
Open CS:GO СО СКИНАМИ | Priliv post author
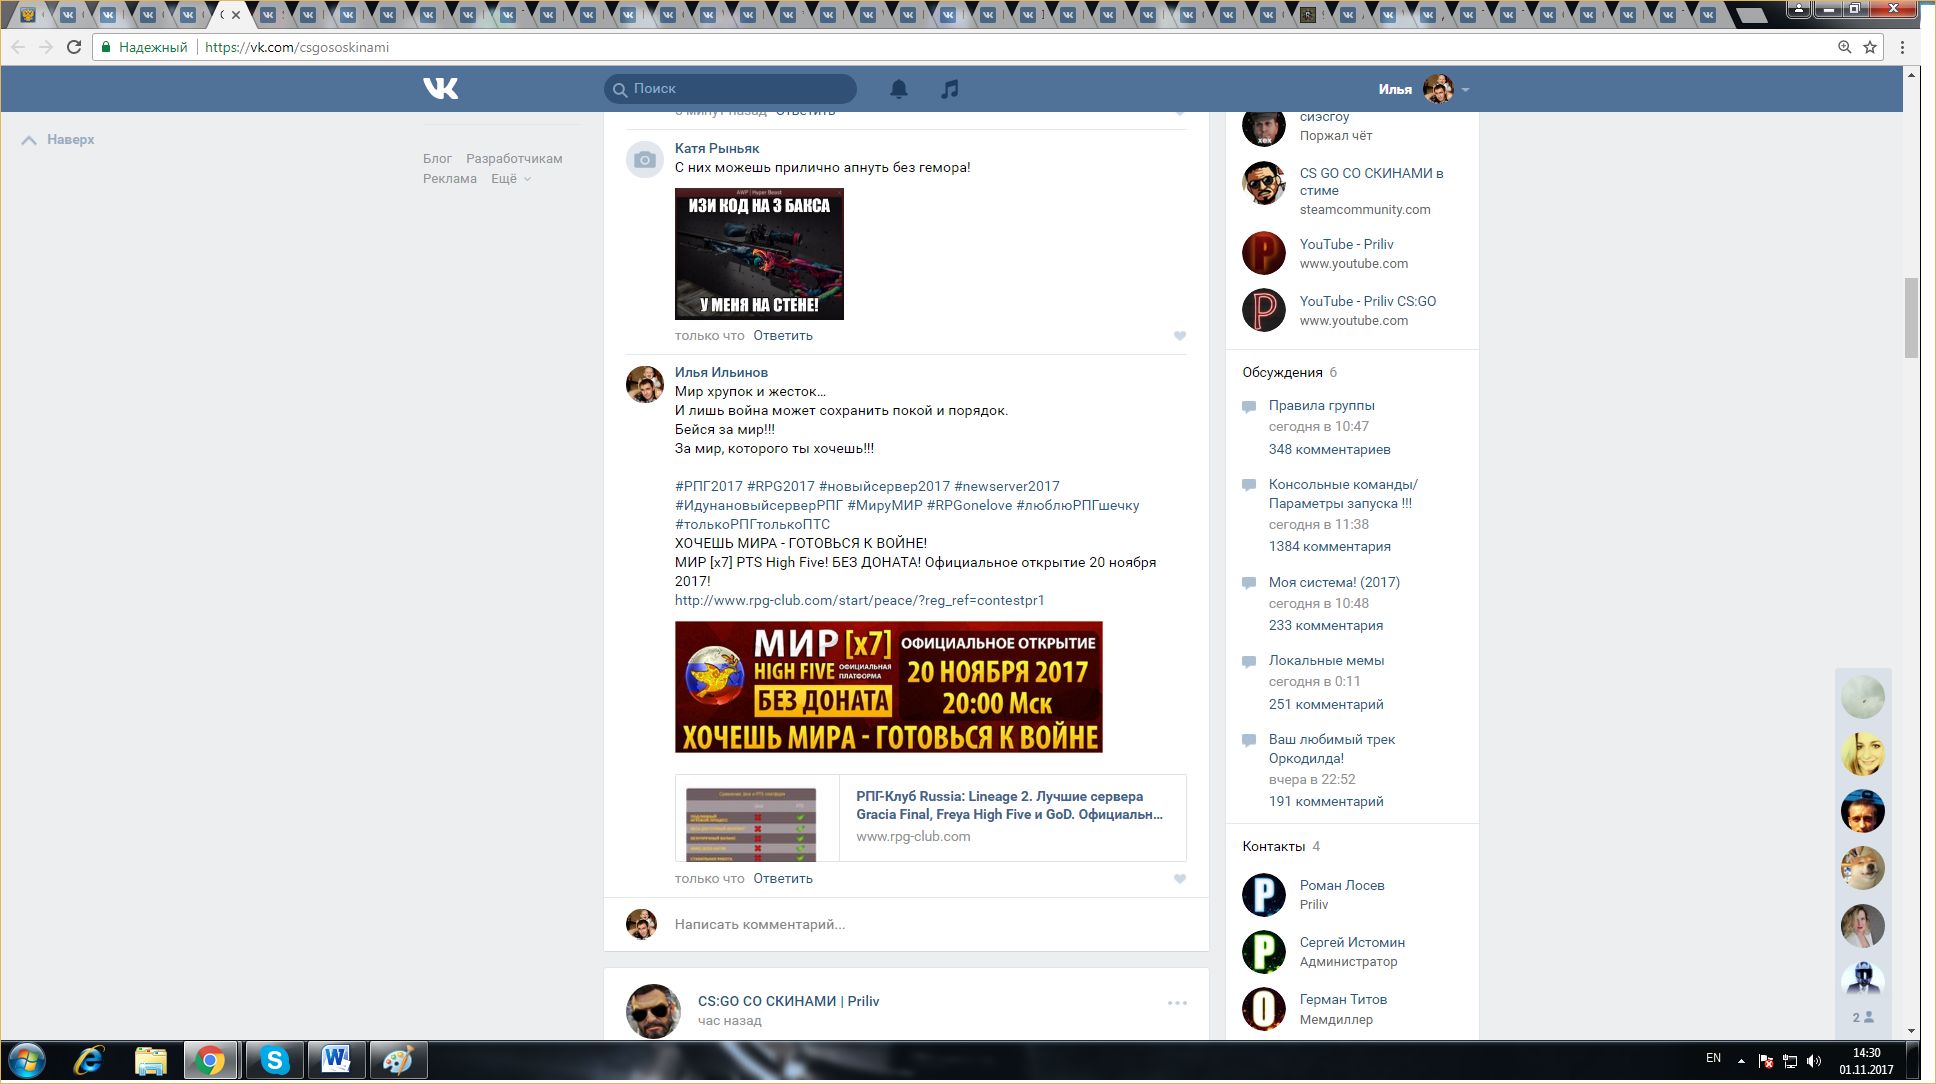pos(788,1002)
